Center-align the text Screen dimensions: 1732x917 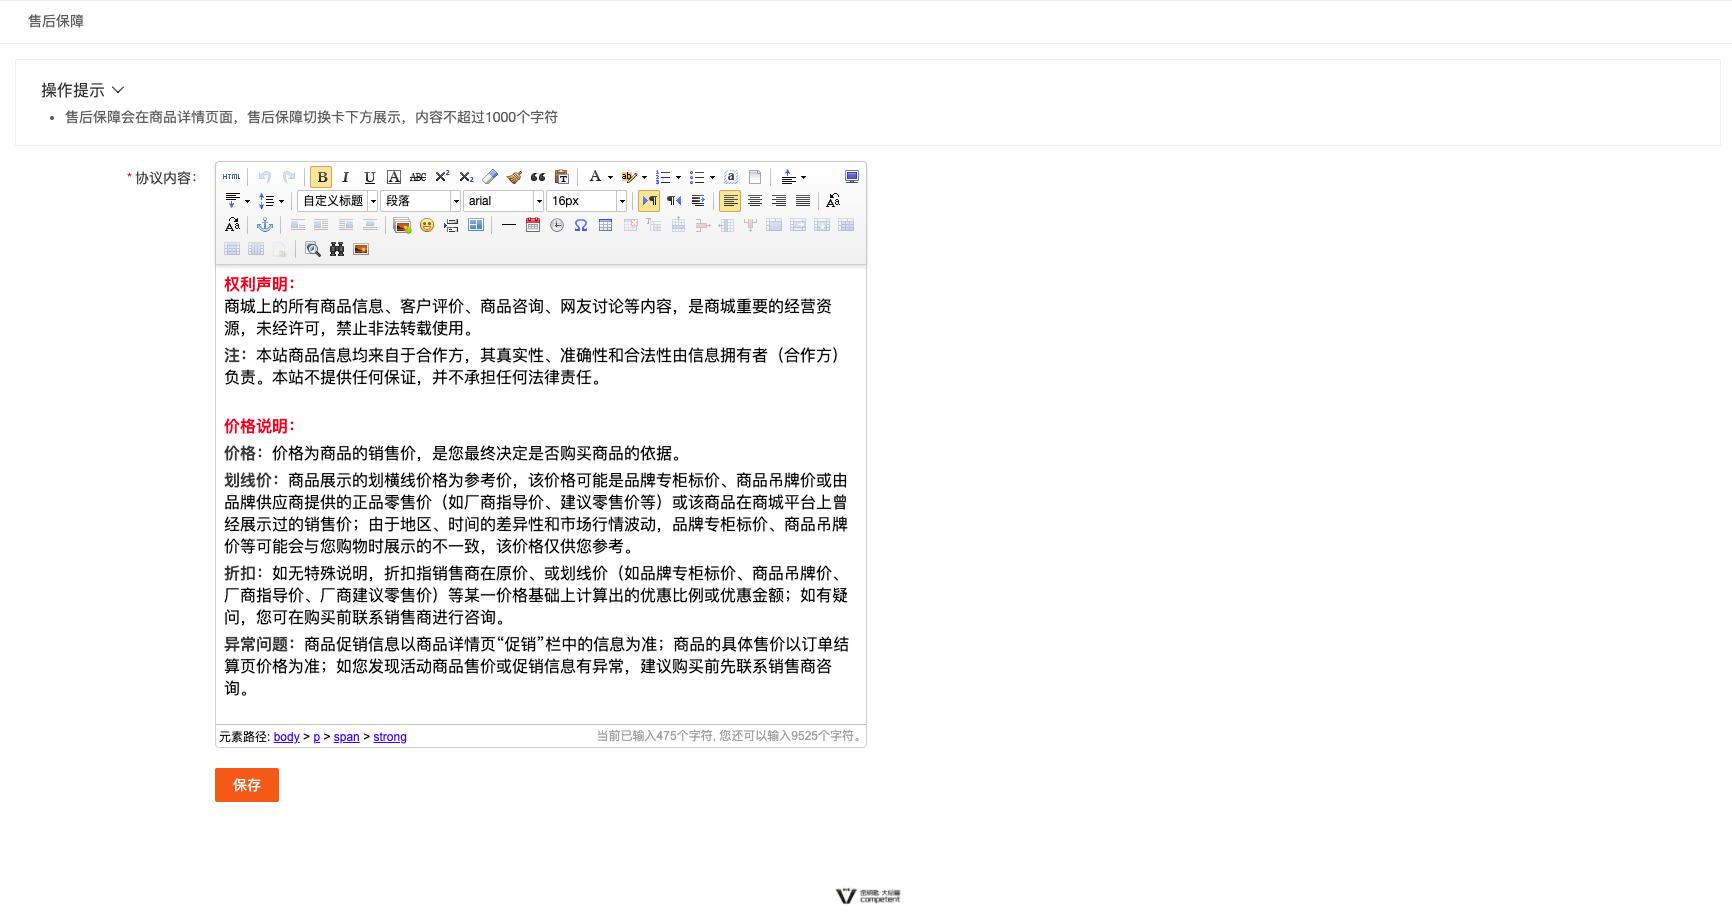[x=755, y=201]
